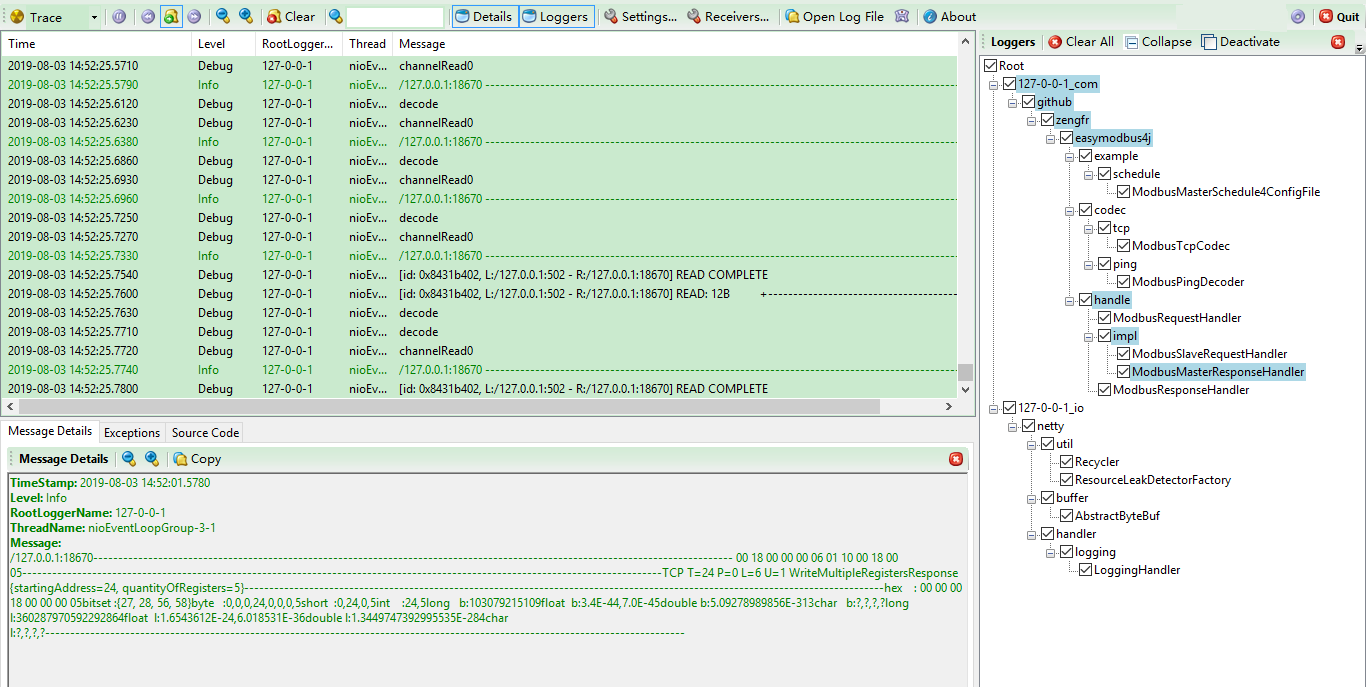Viewport: 1366px width, 687px height.
Task: Close the Message Details panel
Action: [956, 459]
